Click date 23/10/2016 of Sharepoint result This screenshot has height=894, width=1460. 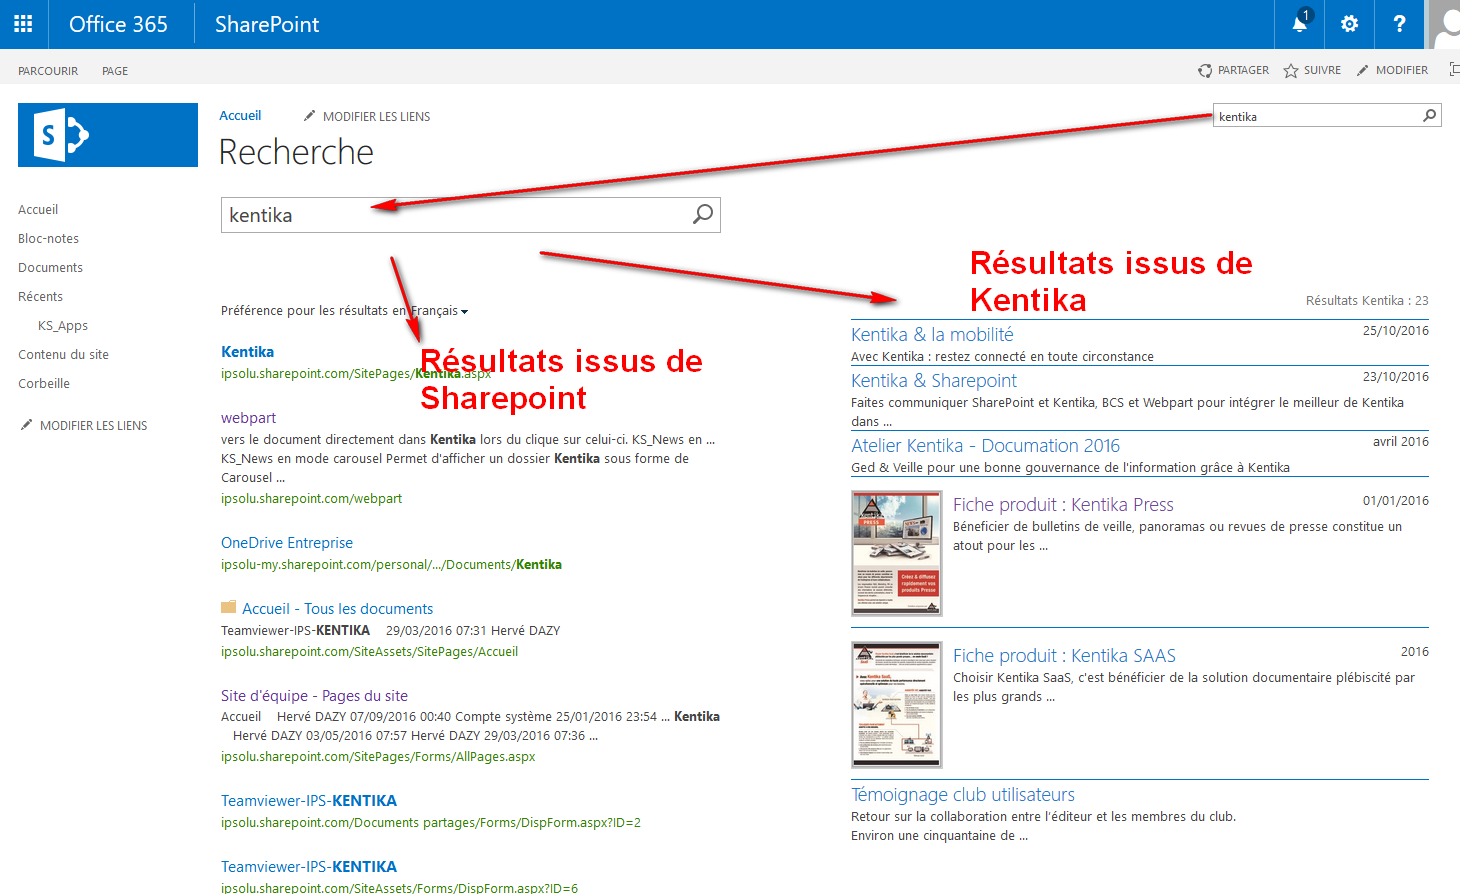point(1396,377)
